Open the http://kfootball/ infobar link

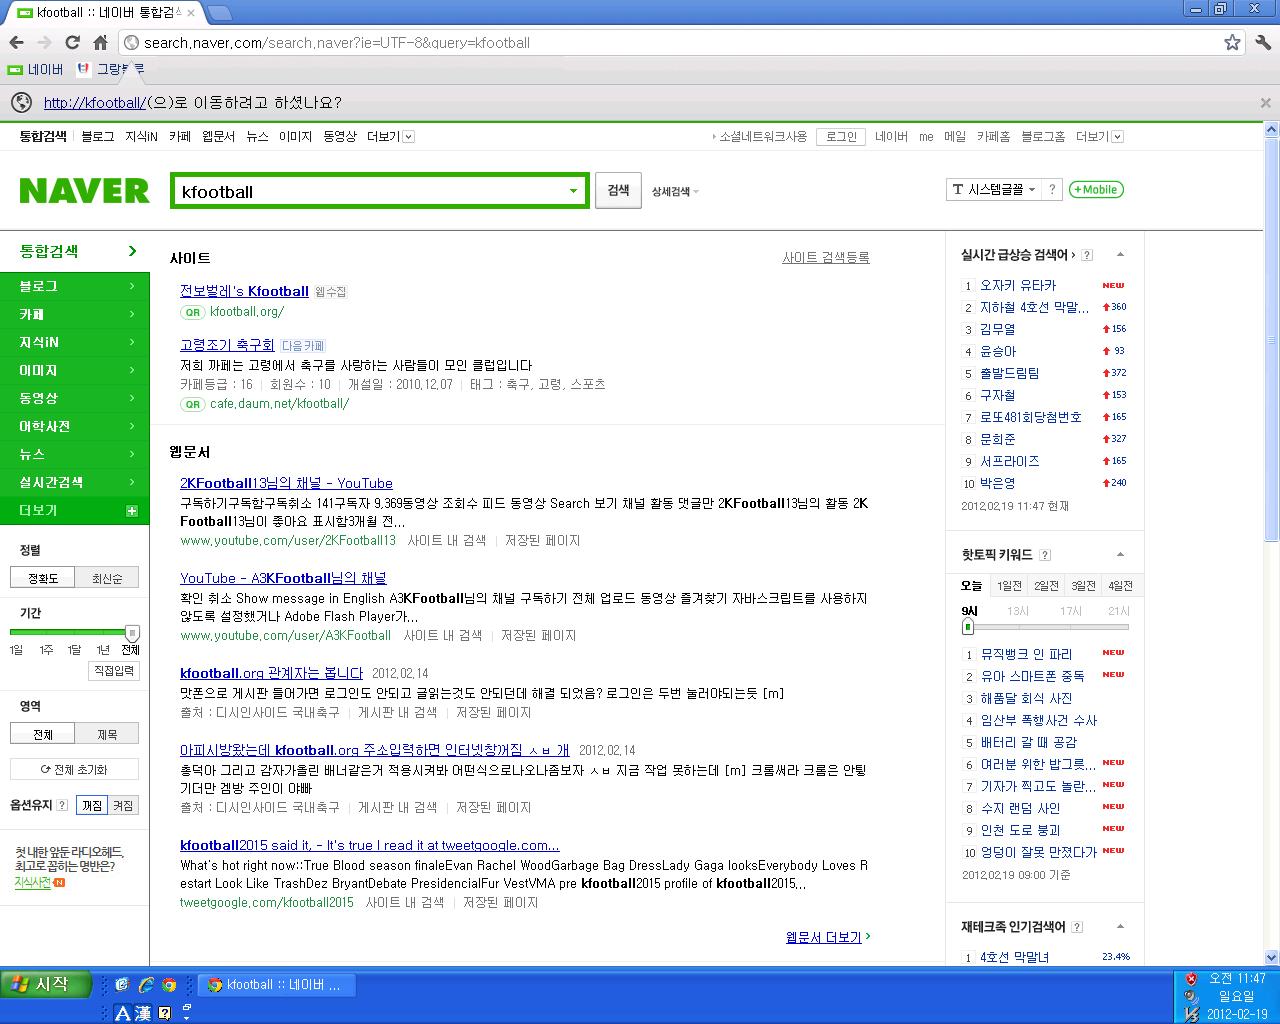(x=95, y=103)
